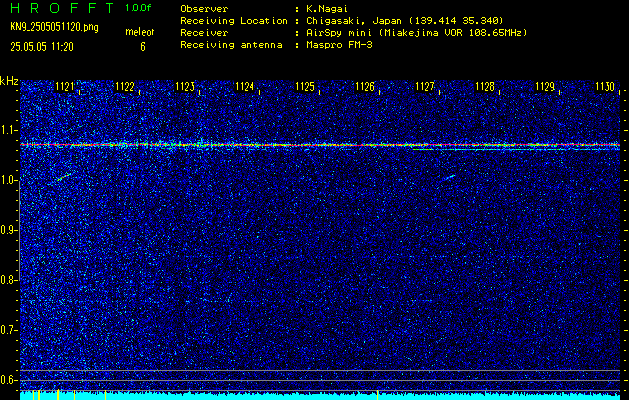Image resolution: width=629 pixels, height=400 pixels.
Task: Select the 1.00f version label
Action: coord(138,8)
